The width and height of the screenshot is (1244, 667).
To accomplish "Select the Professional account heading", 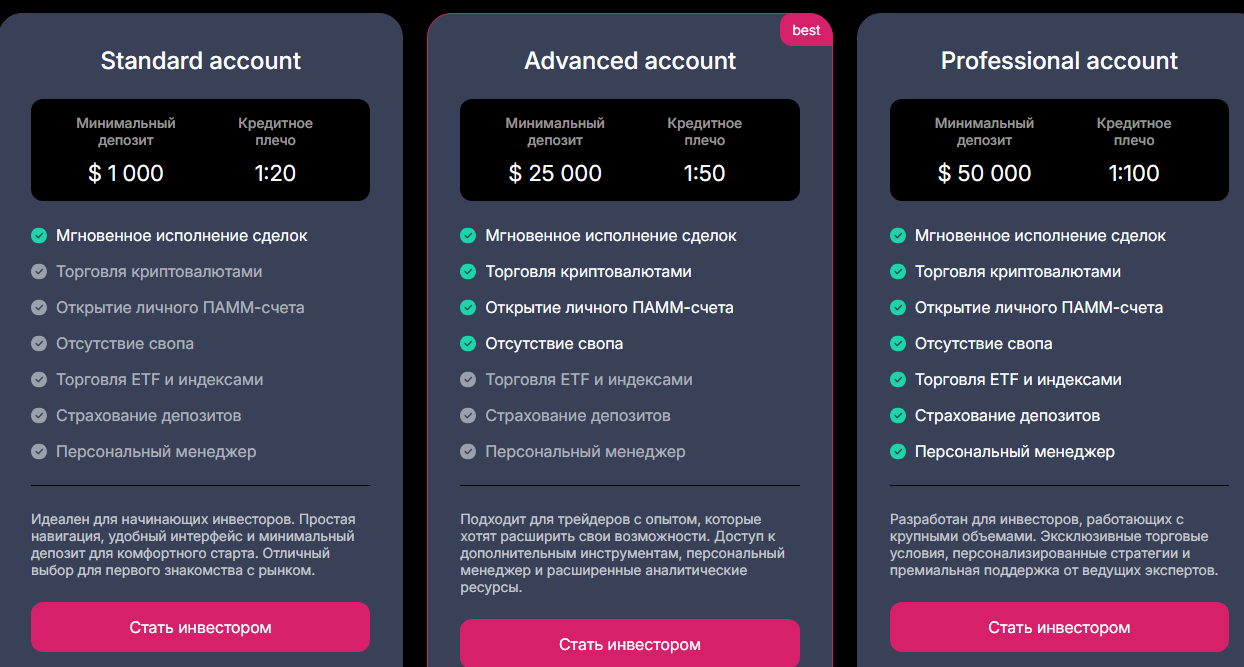I will [x=1059, y=61].
